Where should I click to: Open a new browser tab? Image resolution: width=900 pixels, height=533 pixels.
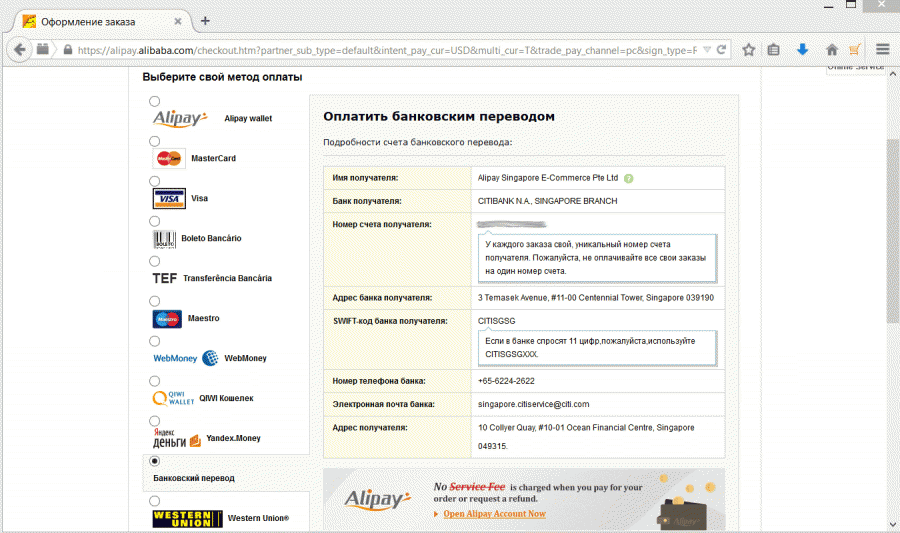tap(205, 21)
